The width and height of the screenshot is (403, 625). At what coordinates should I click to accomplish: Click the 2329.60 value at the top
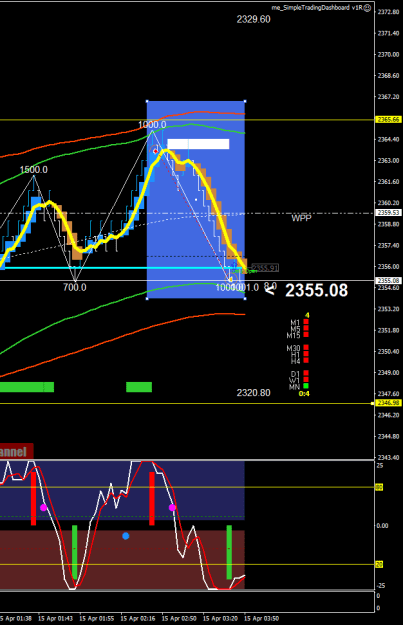(254, 19)
